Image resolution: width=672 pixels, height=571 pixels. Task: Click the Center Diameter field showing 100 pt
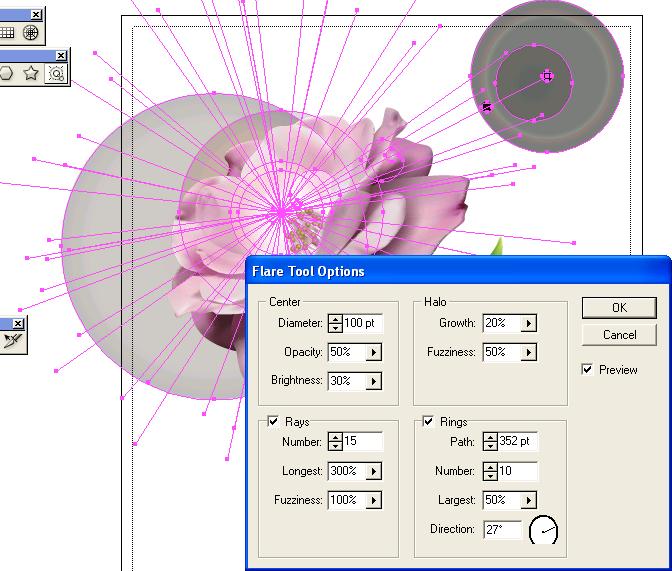click(x=363, y=323)
